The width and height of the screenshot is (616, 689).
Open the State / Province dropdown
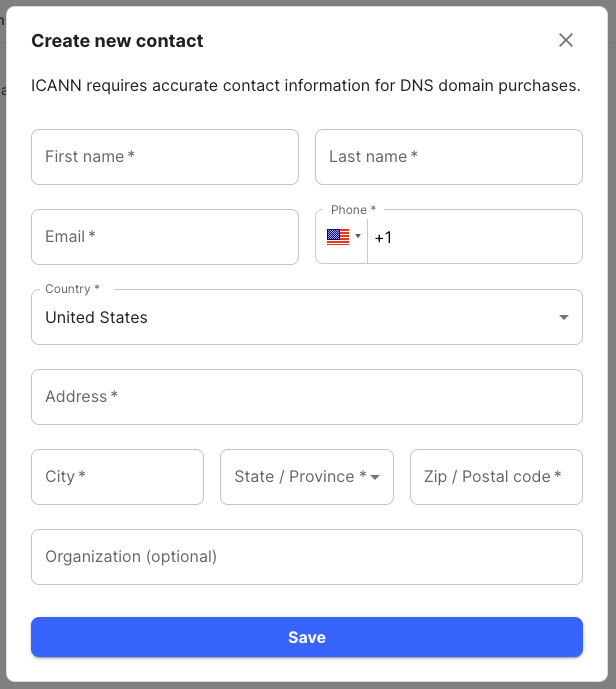298,477
